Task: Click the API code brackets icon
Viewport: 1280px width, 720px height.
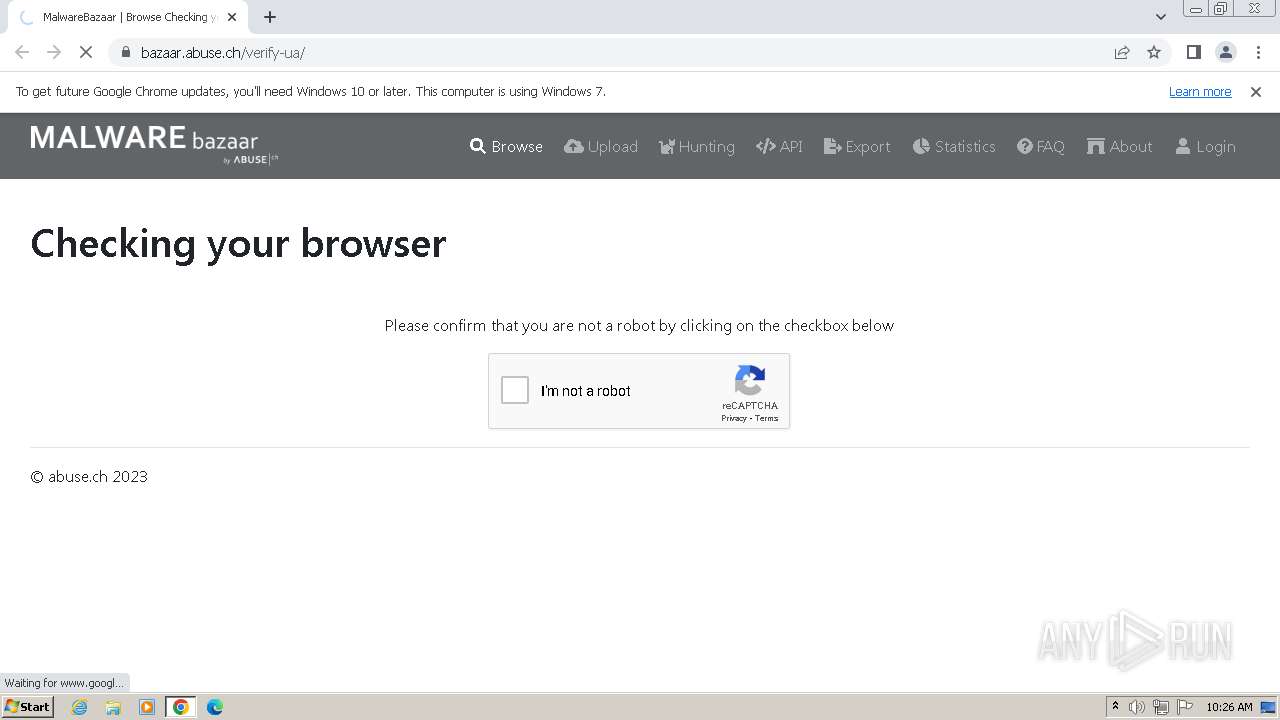Action: click(766, 146)
